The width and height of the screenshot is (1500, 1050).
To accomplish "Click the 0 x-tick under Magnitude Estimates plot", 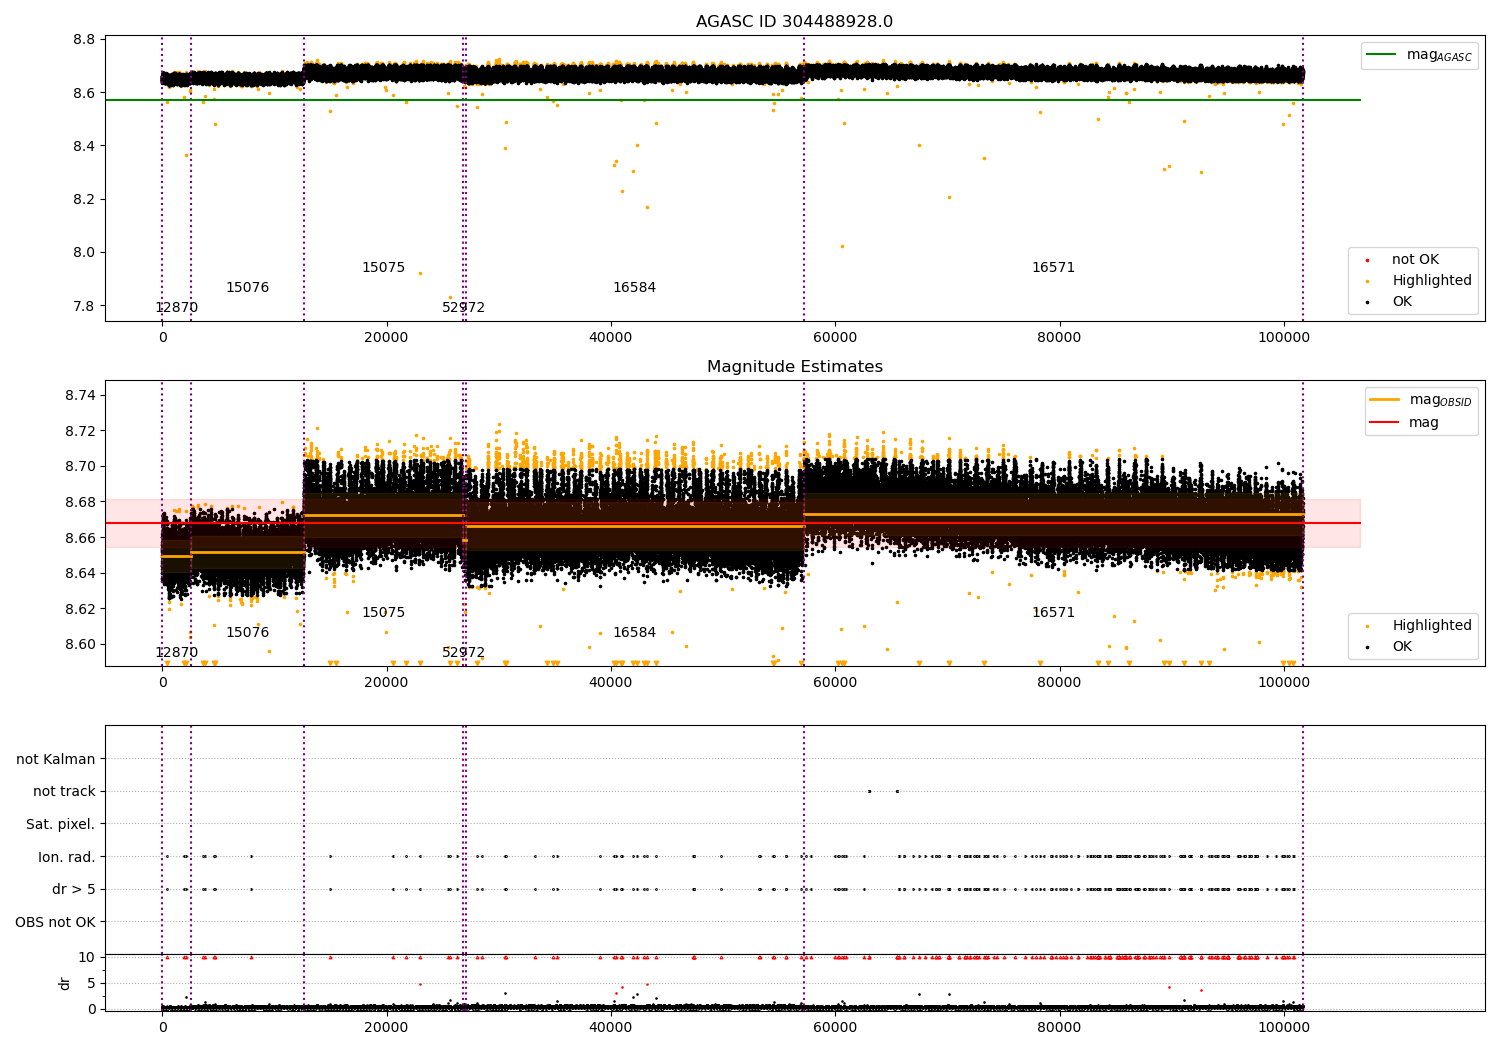I will (x=162, y=682).
